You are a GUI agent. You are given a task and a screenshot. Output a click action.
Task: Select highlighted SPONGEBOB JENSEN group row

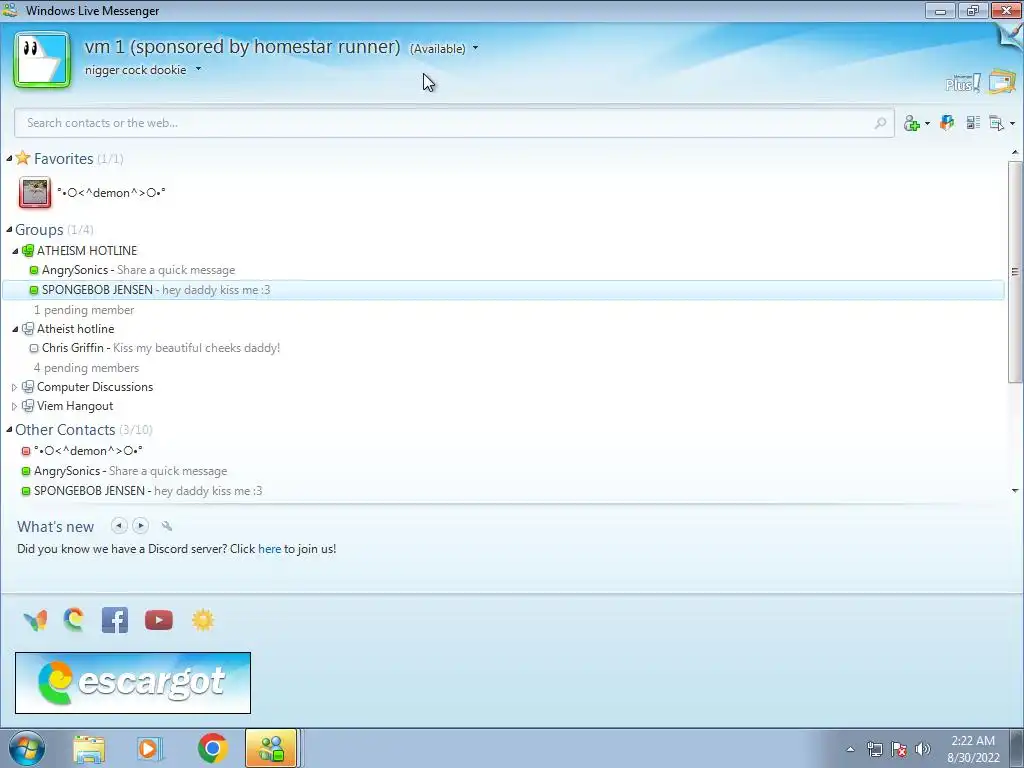pos(503,290)
